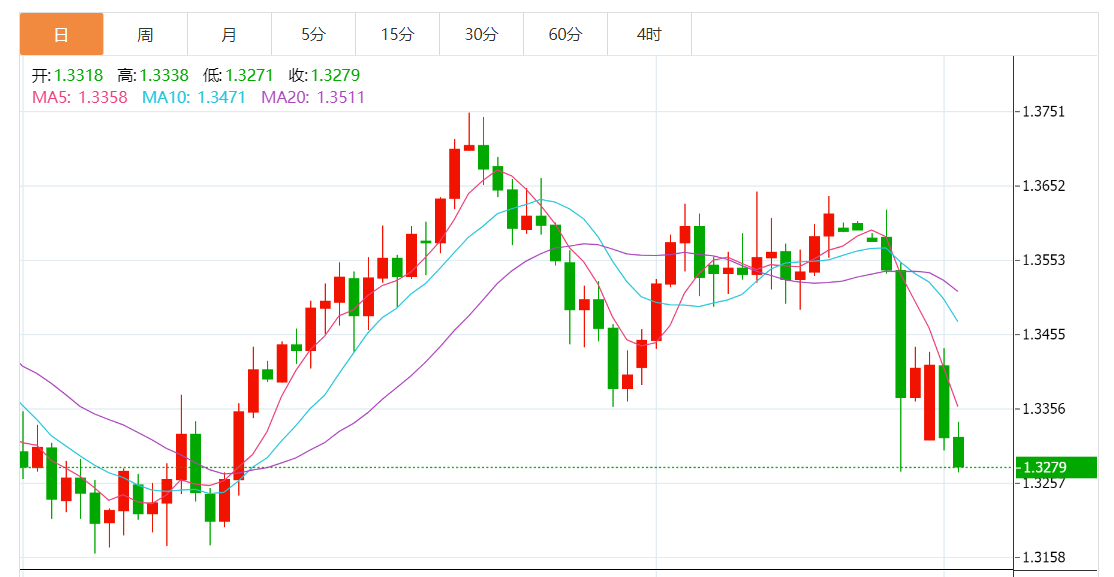
Task: Select the 15分 interval tab
Action: click(397, 35)
